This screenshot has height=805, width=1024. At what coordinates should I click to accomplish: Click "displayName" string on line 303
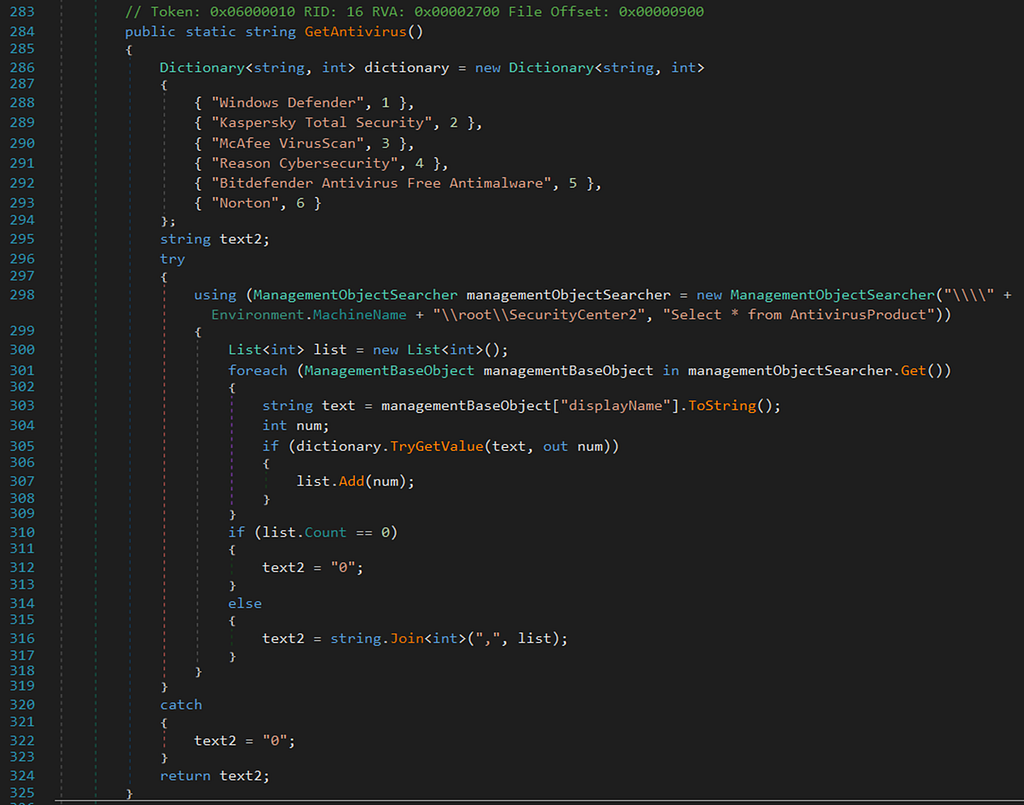point(615,405)
